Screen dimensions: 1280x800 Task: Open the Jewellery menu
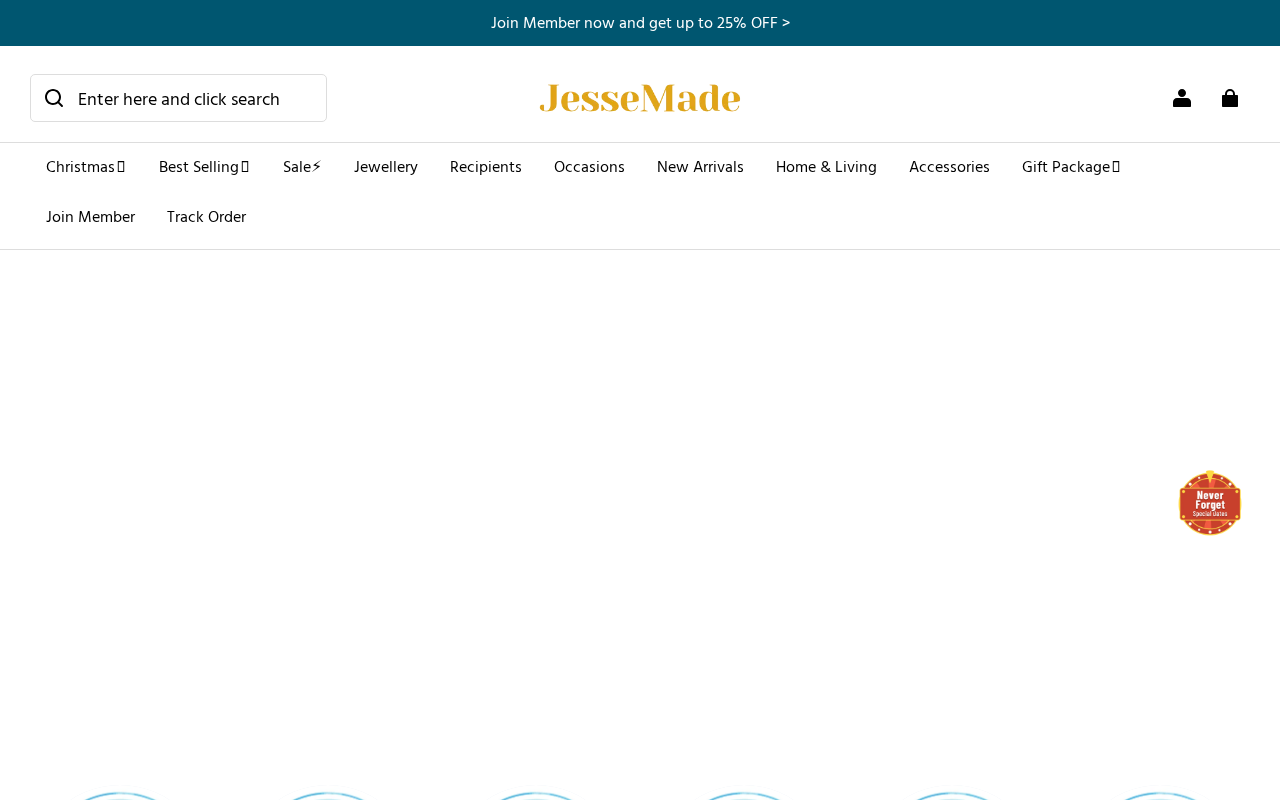[386, 167]
